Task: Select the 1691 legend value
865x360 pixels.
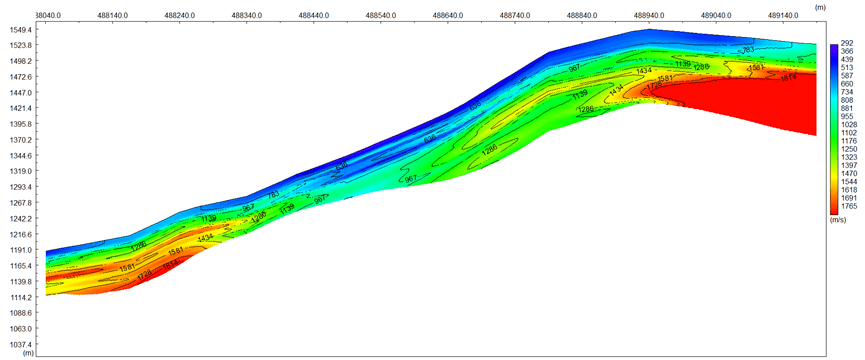Action: pos(849,198)
